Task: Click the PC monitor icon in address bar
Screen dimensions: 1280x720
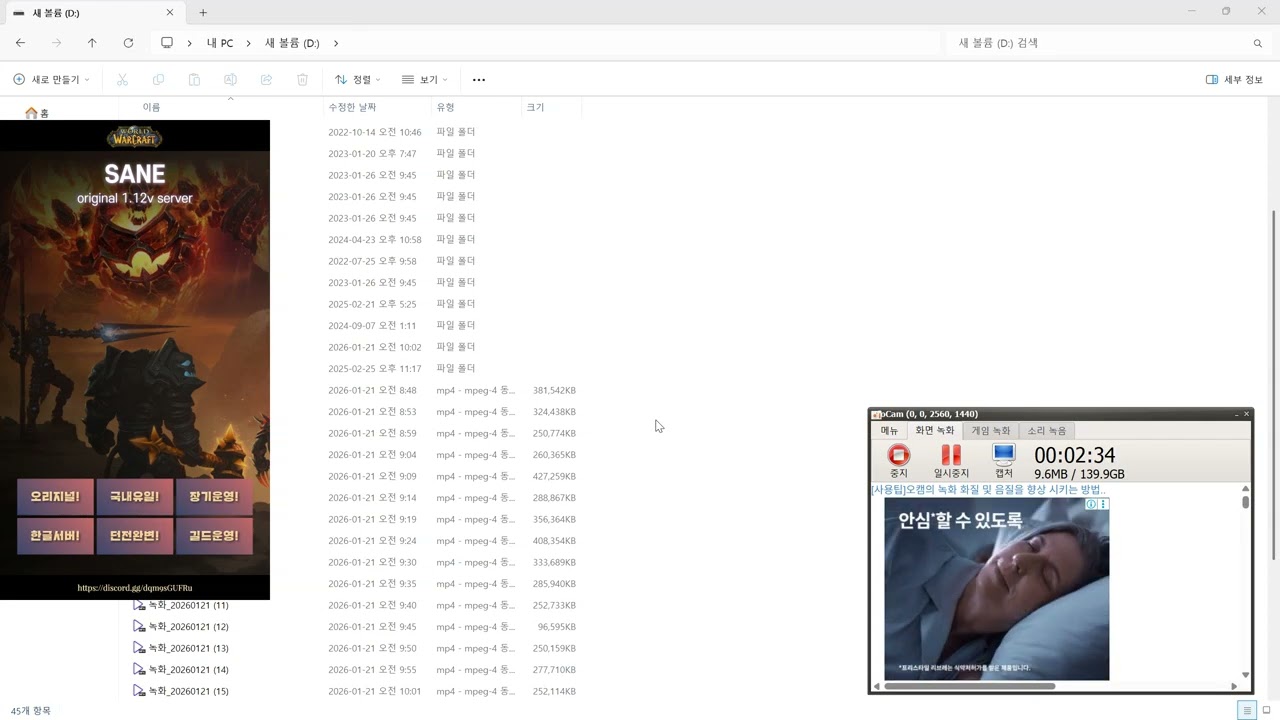Action: click(x=167, y=43)
